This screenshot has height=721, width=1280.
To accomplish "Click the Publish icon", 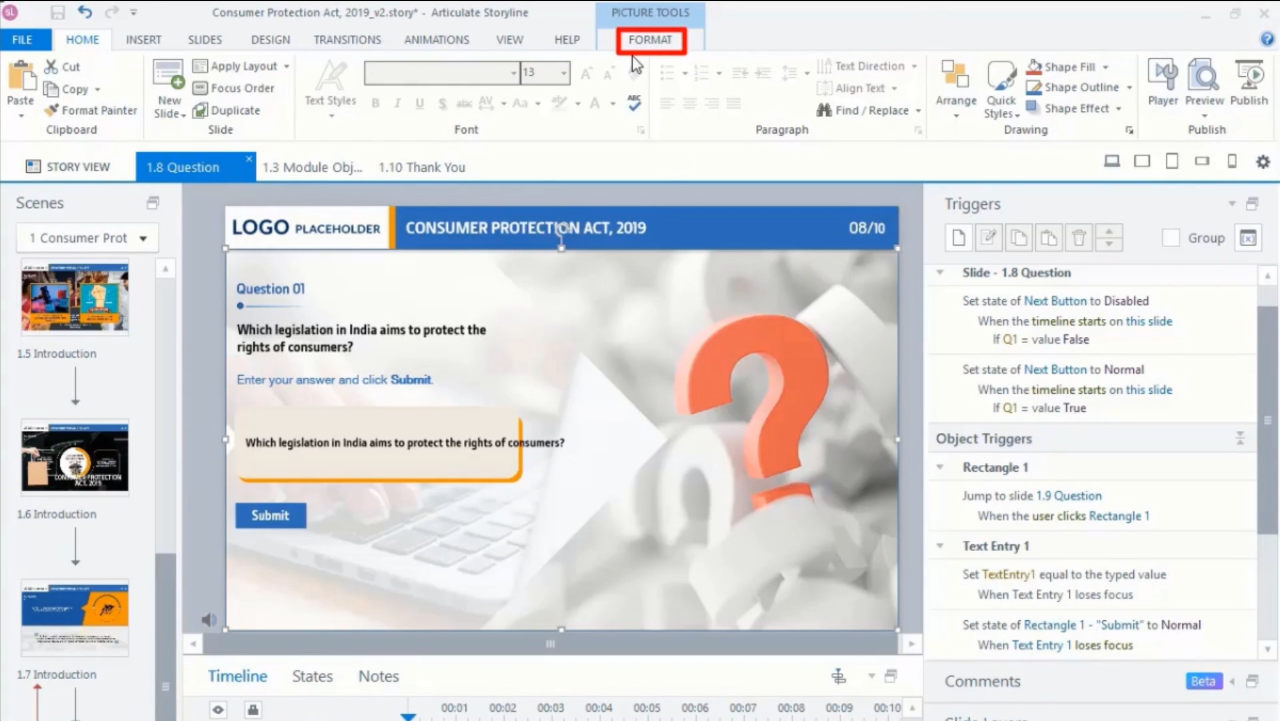I will point(1249,76).
